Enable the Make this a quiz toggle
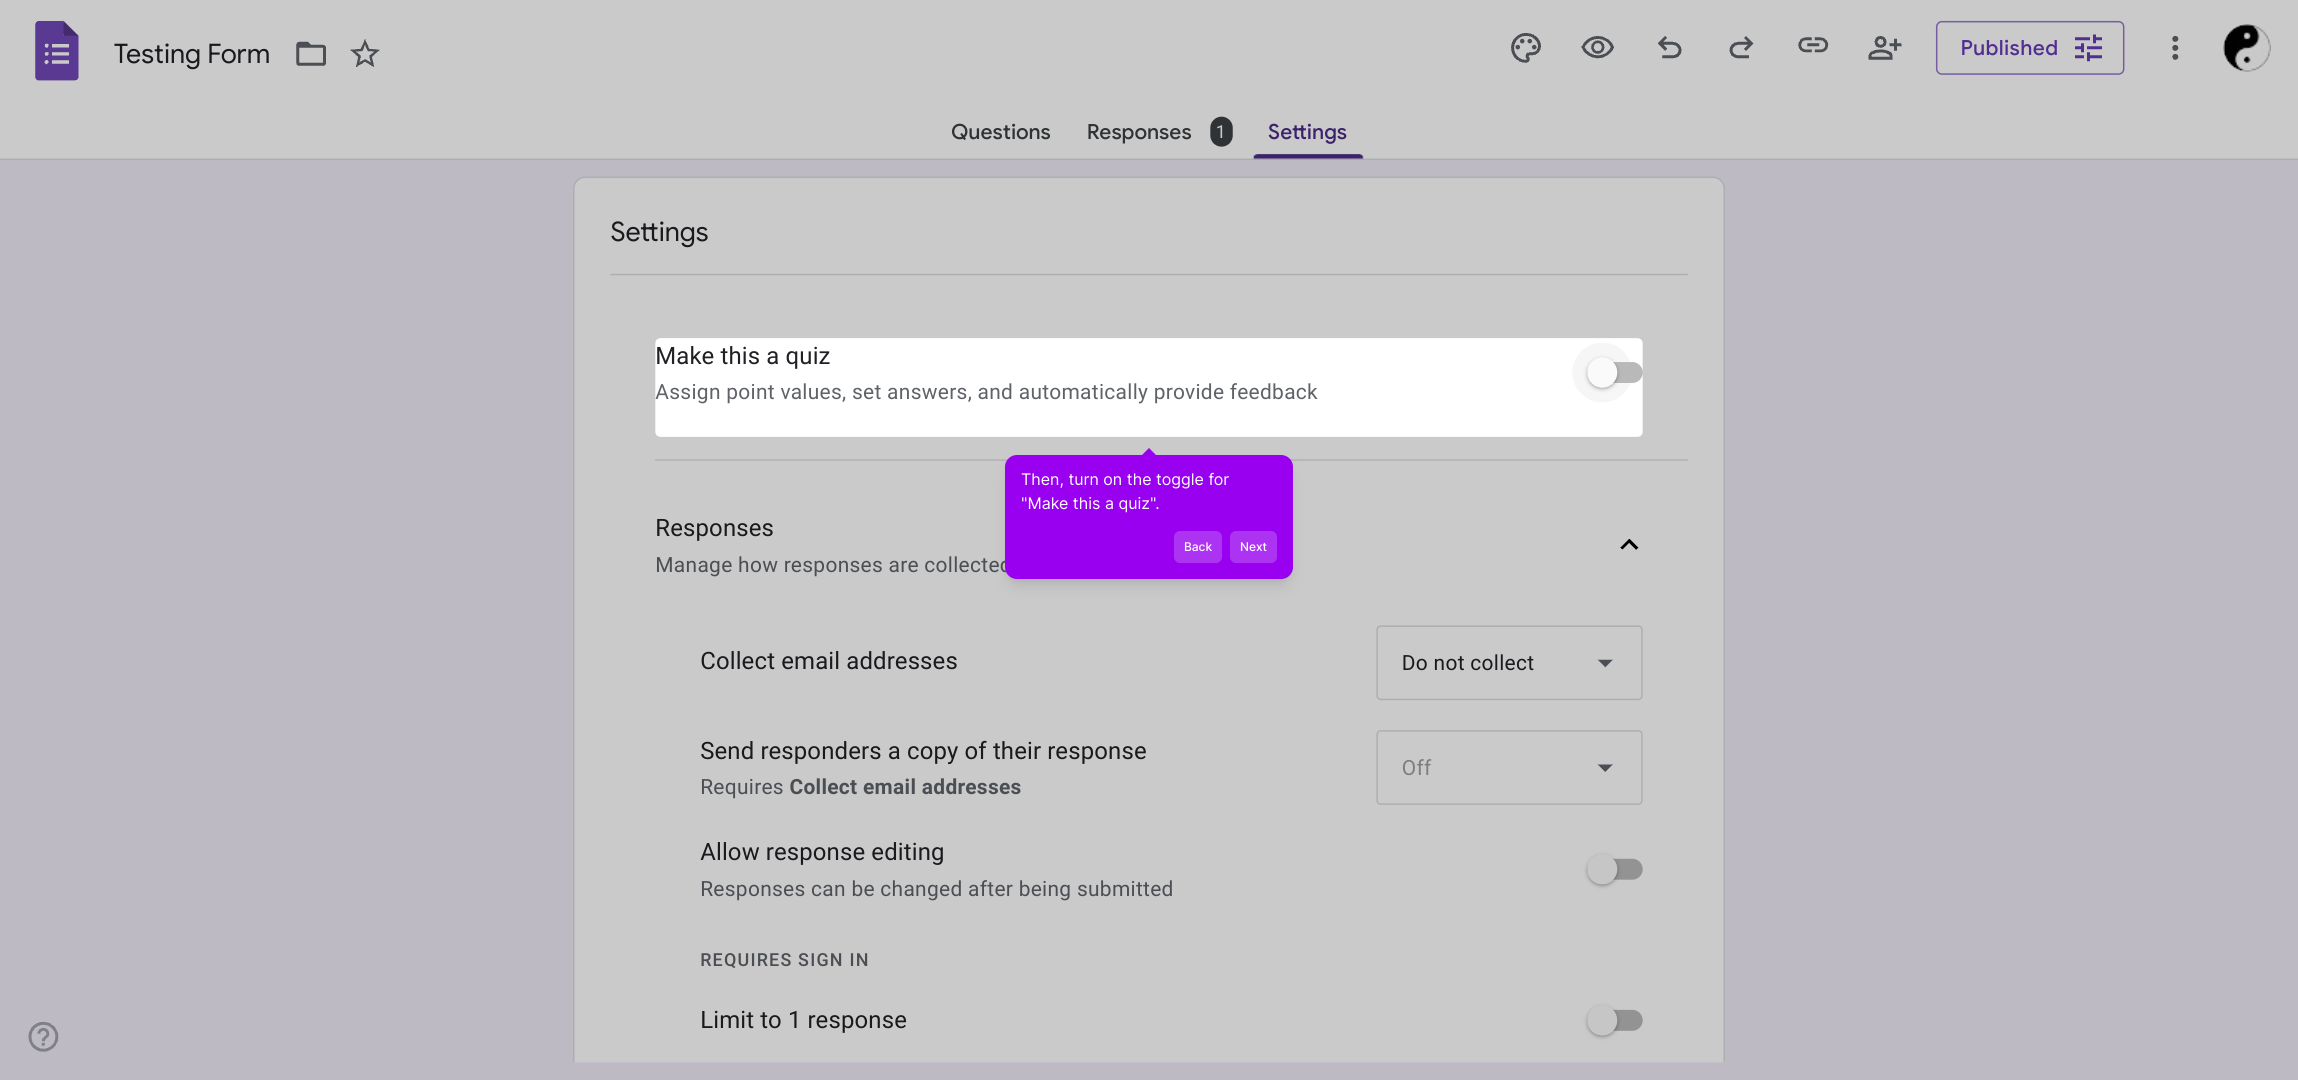Image resolution: width=2298 pixels, height=1080 pixels. (x=1613, y=373)
